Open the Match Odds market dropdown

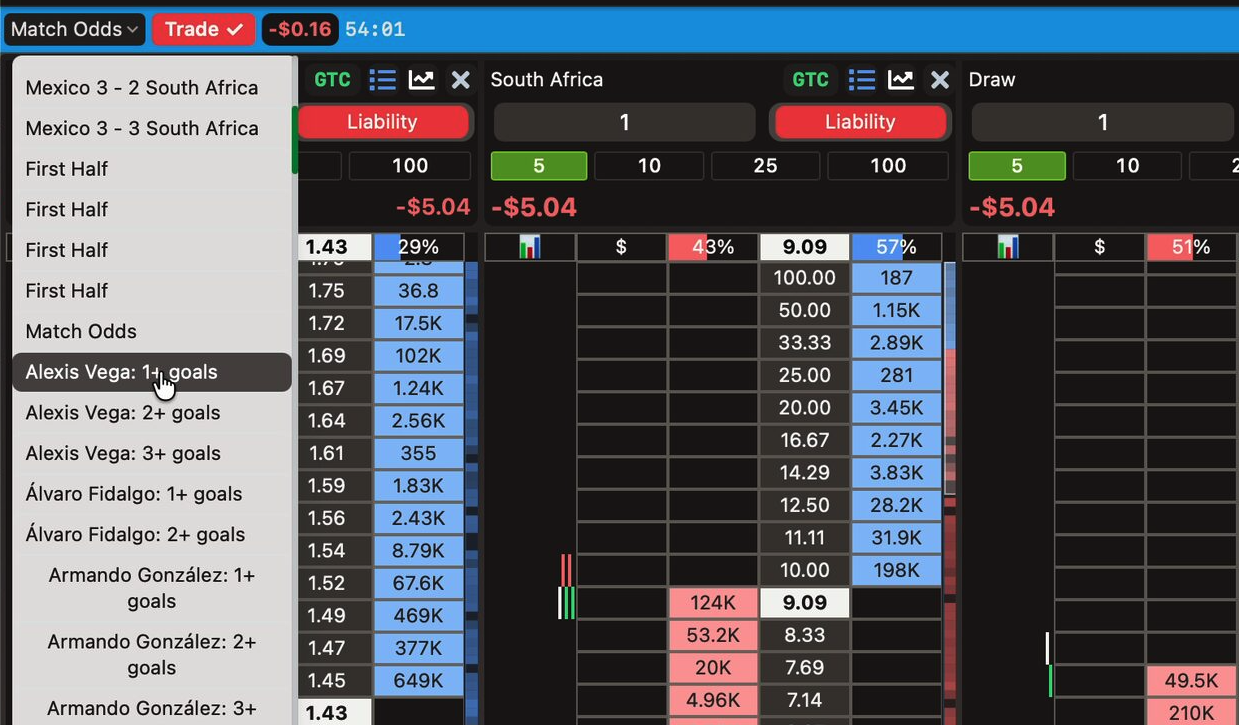click(x=74, y=29)
